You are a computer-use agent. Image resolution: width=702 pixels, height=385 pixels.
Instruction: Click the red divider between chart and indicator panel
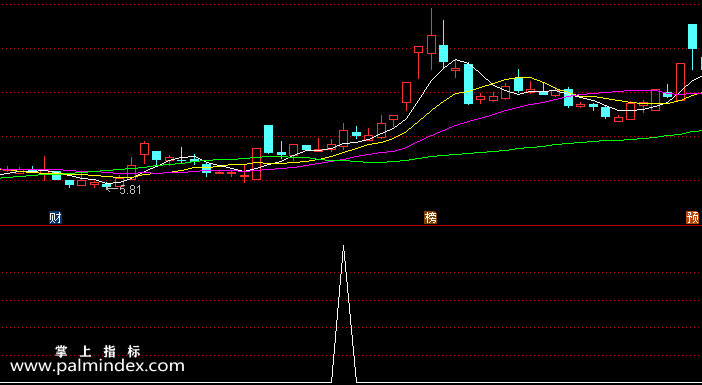tap(351, 226)
